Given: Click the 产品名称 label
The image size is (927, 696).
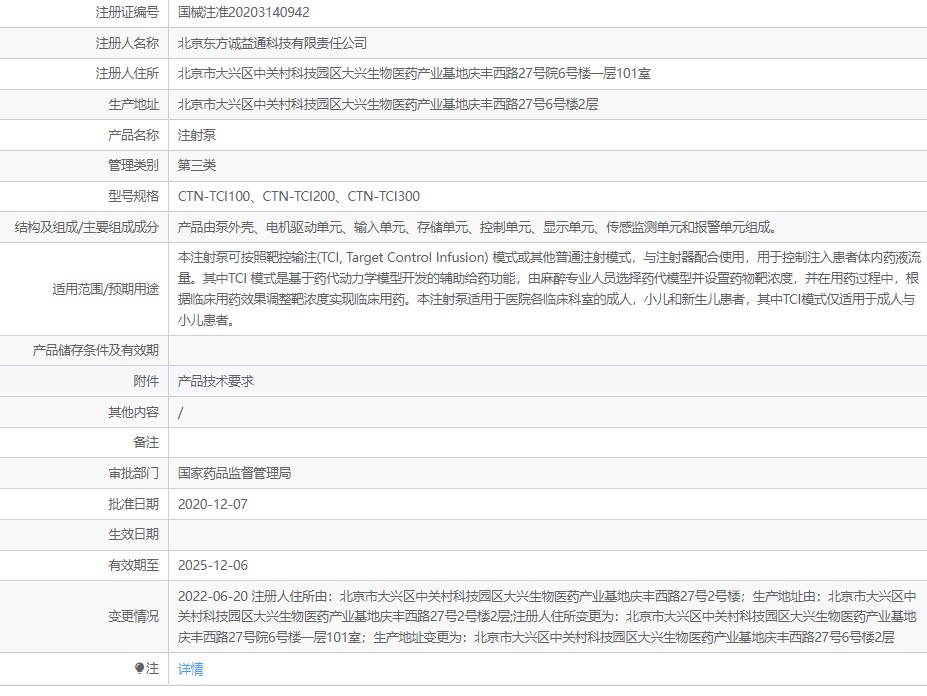Looking at the screenshot, I should pyautogui.click(x=134, y=135).
